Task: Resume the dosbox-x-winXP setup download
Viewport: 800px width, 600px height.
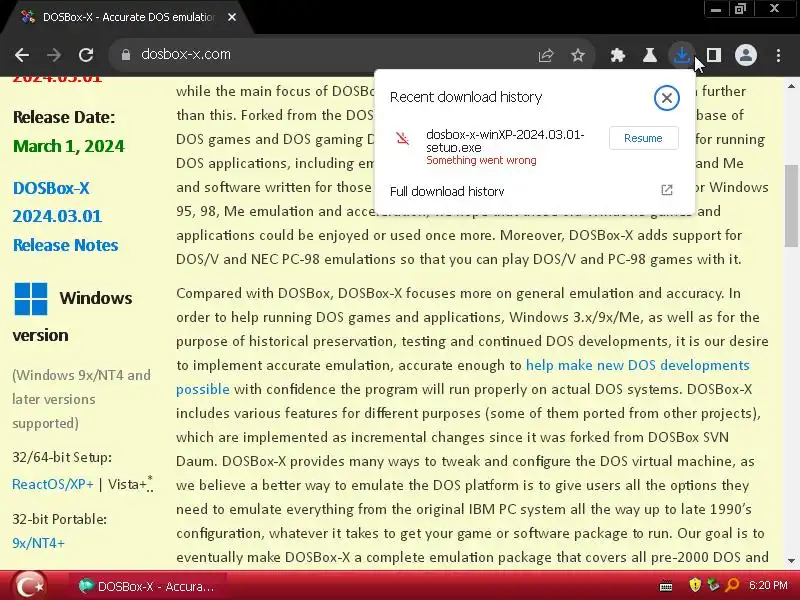Action: point(643,138)
